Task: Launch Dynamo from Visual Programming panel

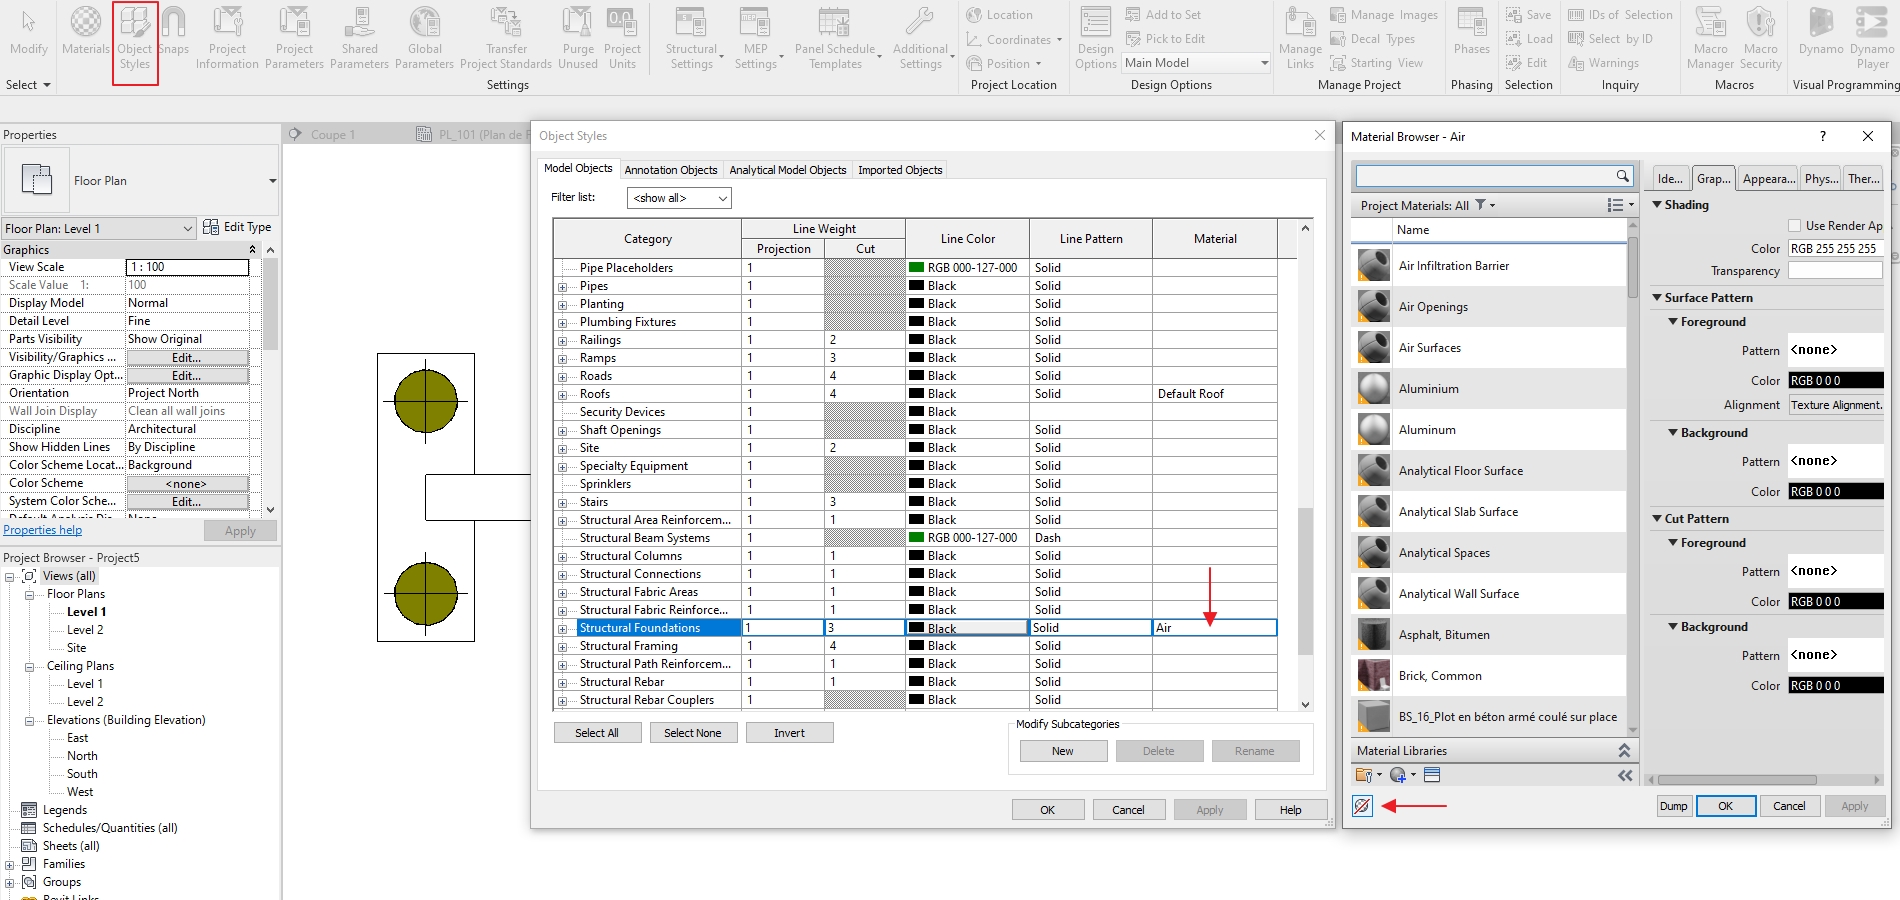Action: [1820, 35]
